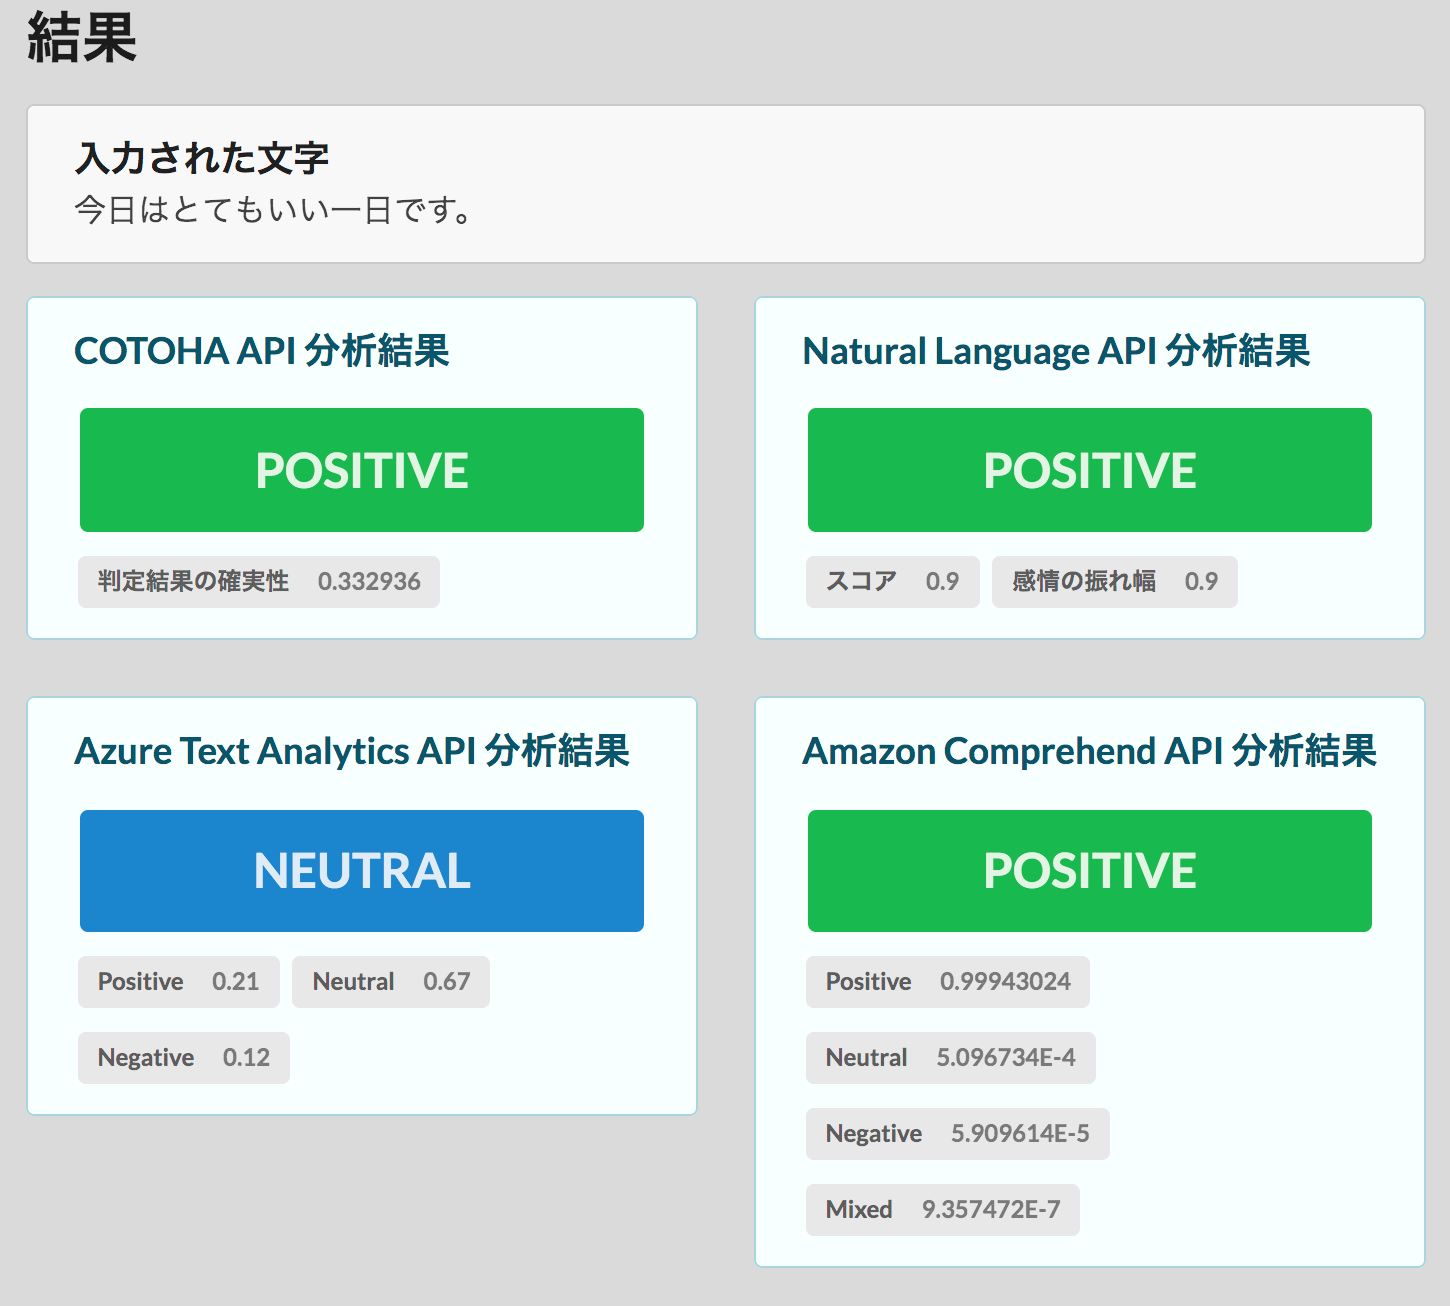1450x1306 pixels.
Task: Click the Positive 0.99943024 value in Amazon card
Action: (x=947, y=981)
